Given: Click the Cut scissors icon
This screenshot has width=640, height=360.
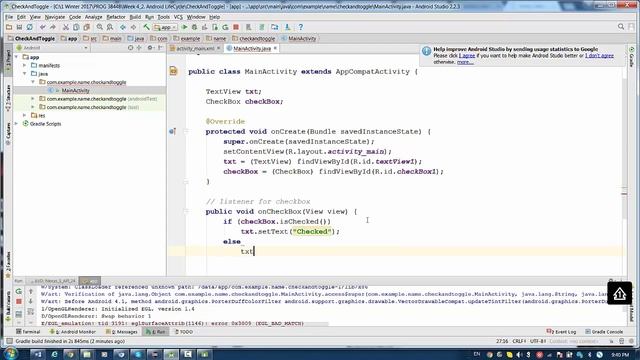Looking at the screenshot, I should (x=65, y=27).
